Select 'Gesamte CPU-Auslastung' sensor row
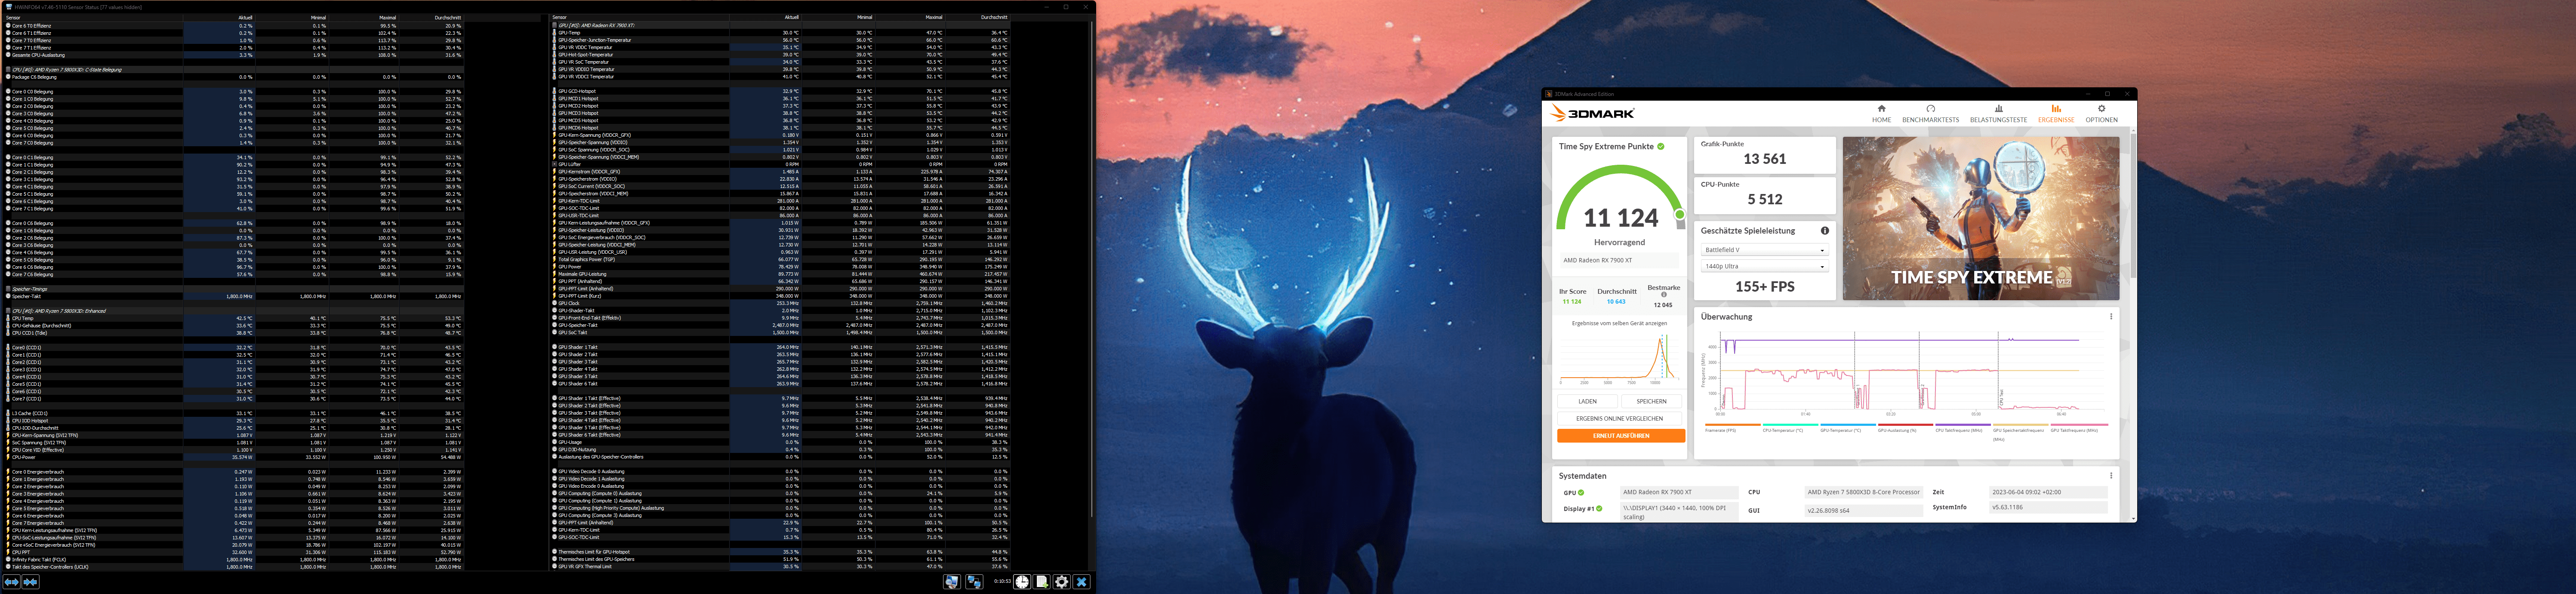Viewport: 2576px width, 594px height. (x=233, y=55)
